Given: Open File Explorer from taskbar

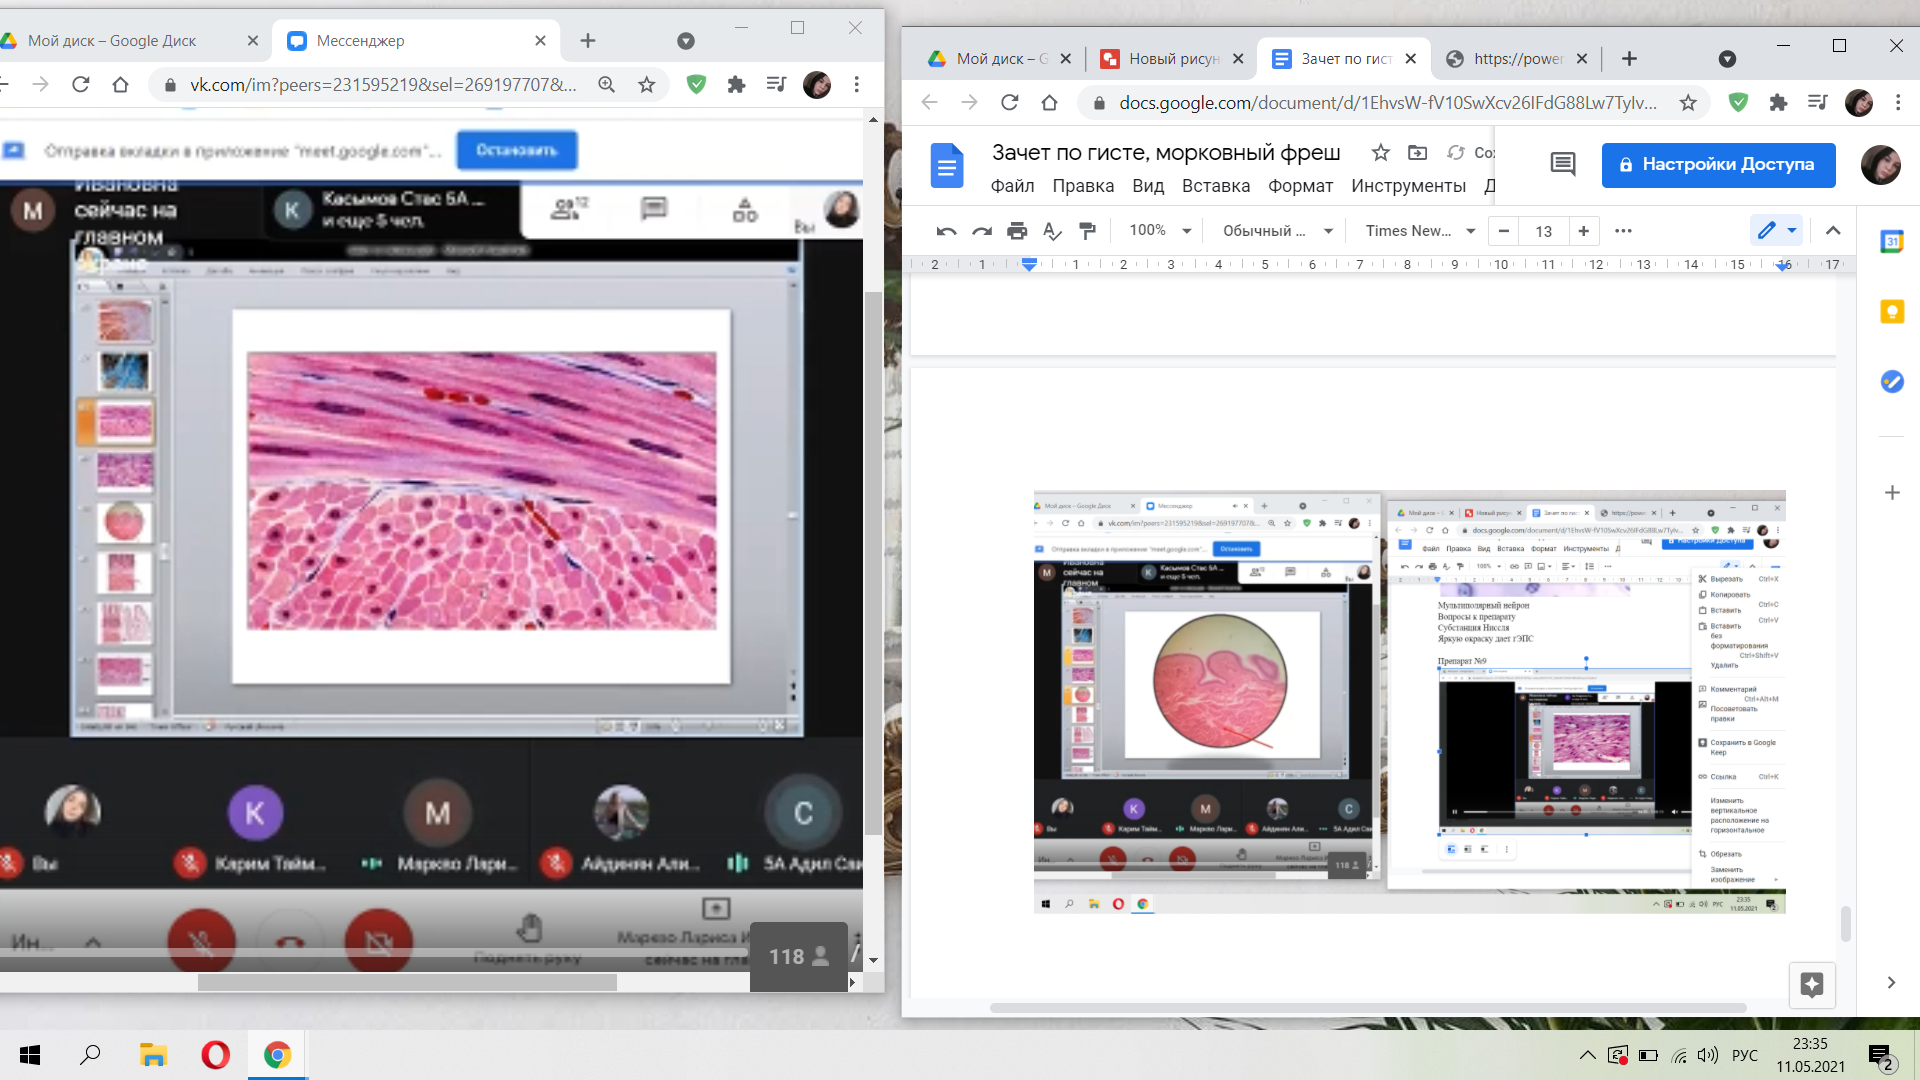Looking at the screenshot, I should 152,1055.
